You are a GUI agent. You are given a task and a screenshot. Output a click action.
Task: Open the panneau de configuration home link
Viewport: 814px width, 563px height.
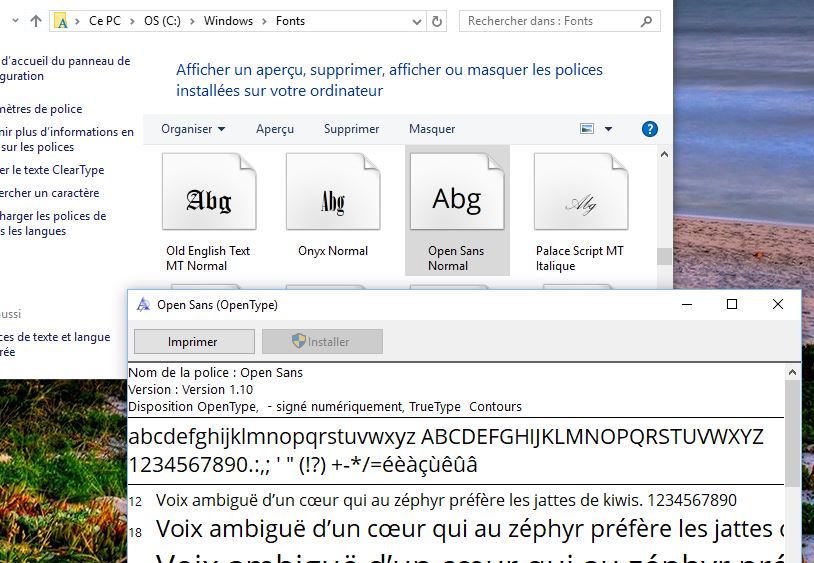pyautogui.click(x=65, y=68)
